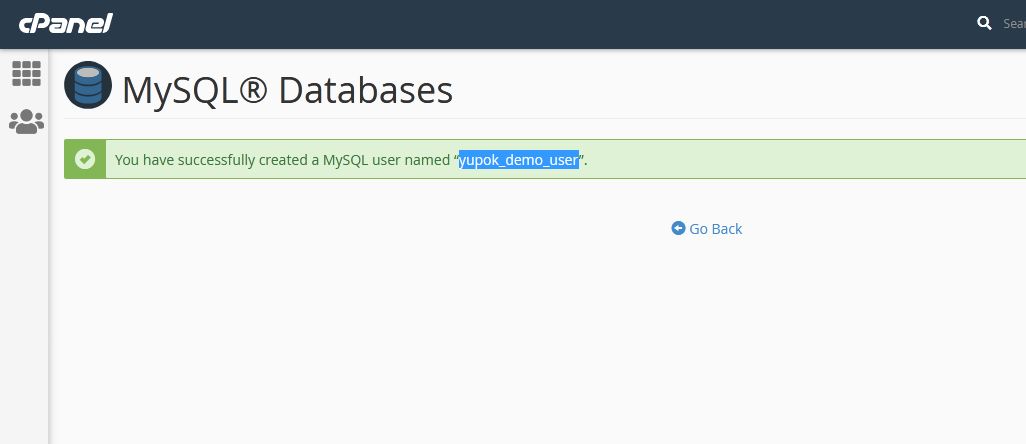The image size is (1026, 444).
Task: Click the green success checkmark icon
Action: tap(84, 159)
